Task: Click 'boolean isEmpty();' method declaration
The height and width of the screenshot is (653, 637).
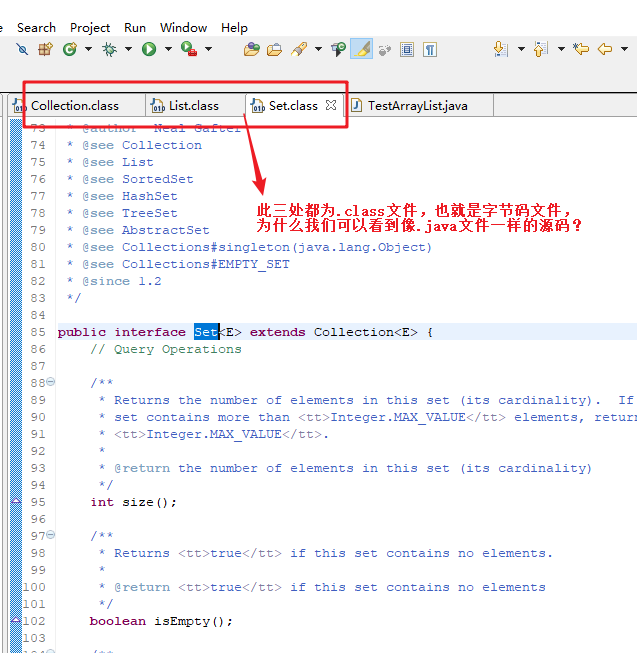Action: 161,621
